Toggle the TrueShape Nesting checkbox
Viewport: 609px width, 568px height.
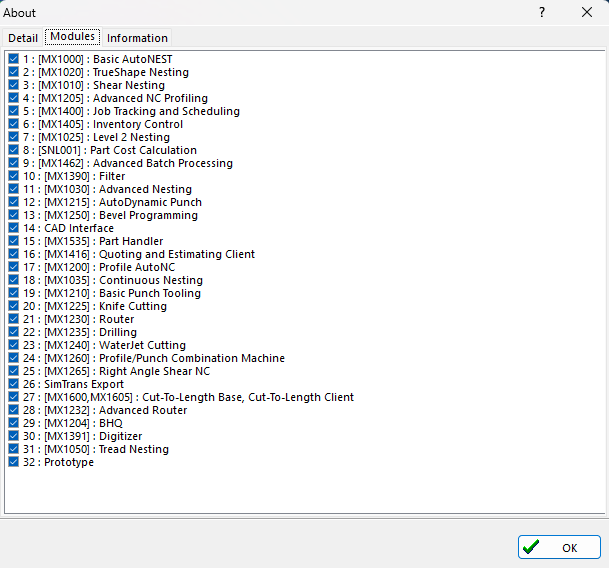13,72
